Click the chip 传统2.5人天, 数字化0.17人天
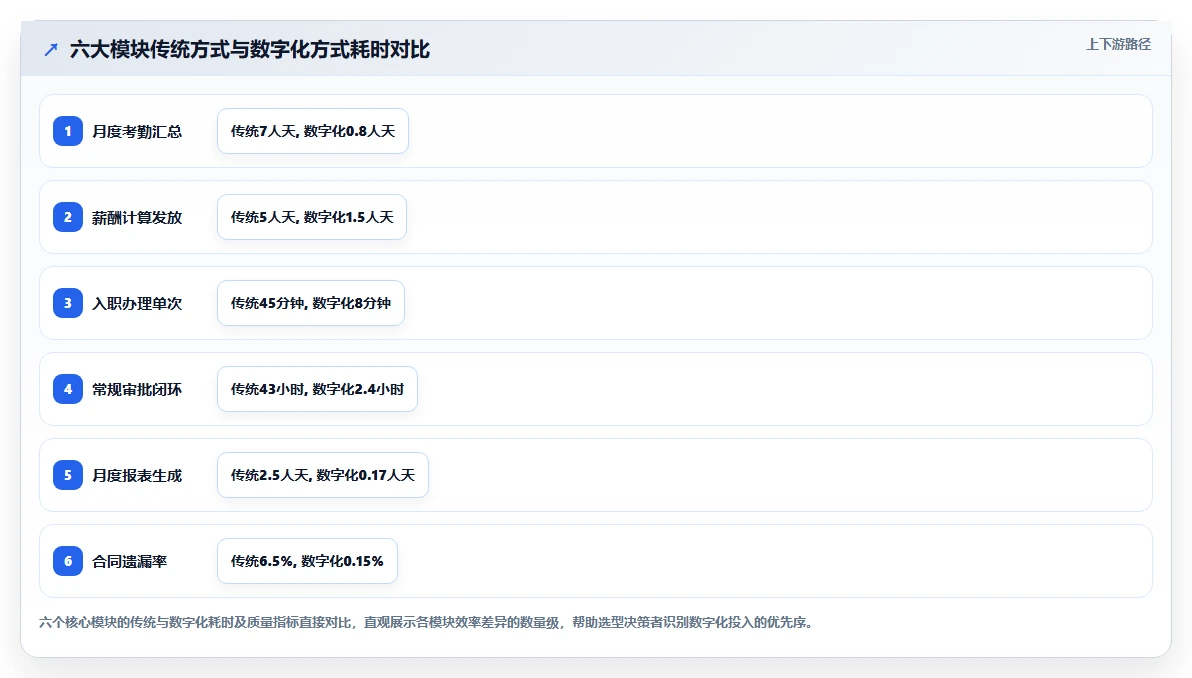 pos(323,474)
